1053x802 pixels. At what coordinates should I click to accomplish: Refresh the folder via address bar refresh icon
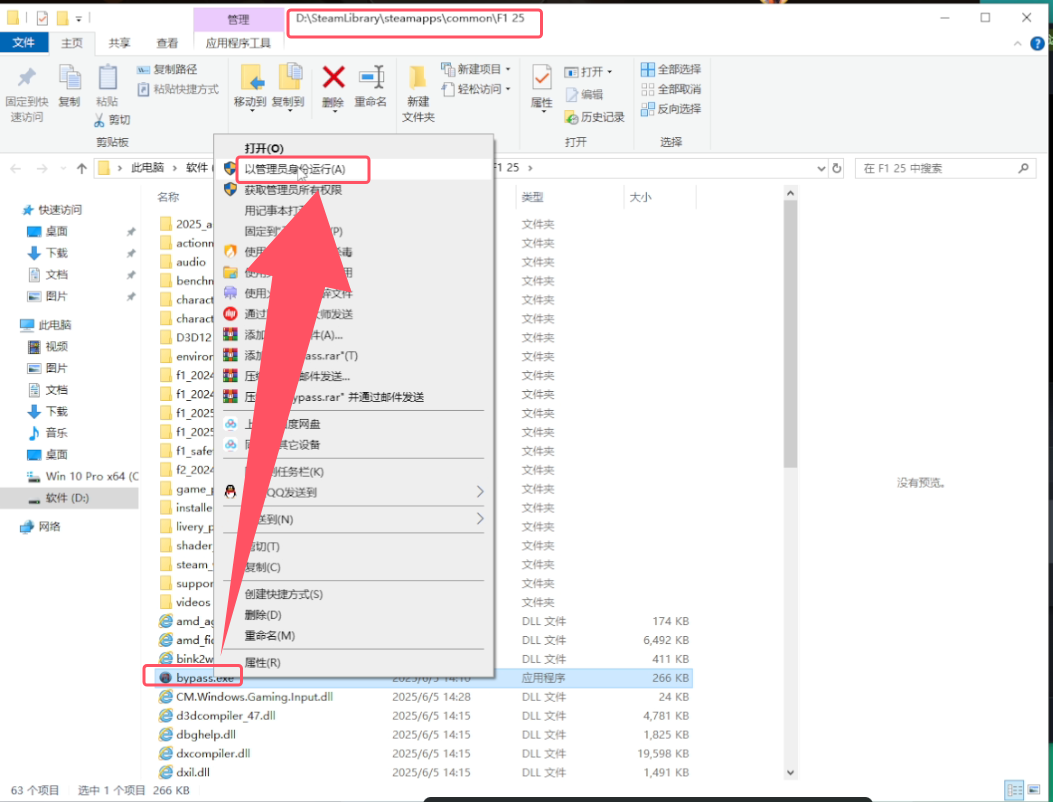point(837,168)
